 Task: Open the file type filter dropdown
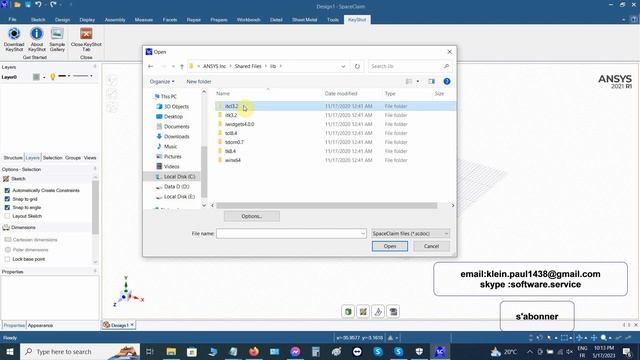tap(410, 233)
